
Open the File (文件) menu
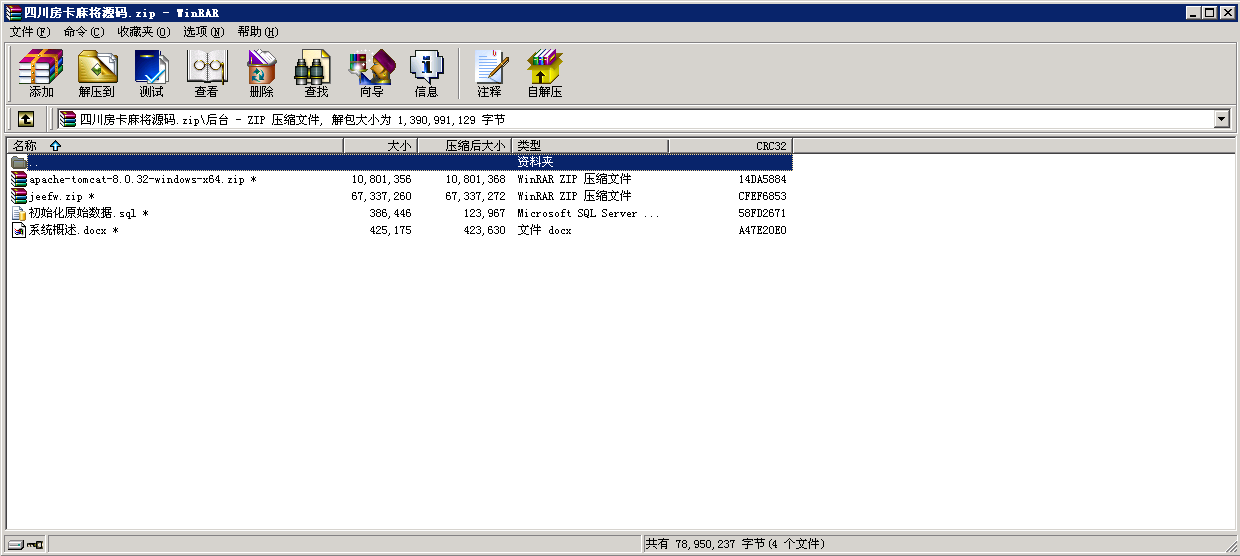click(x=29, y=32)
